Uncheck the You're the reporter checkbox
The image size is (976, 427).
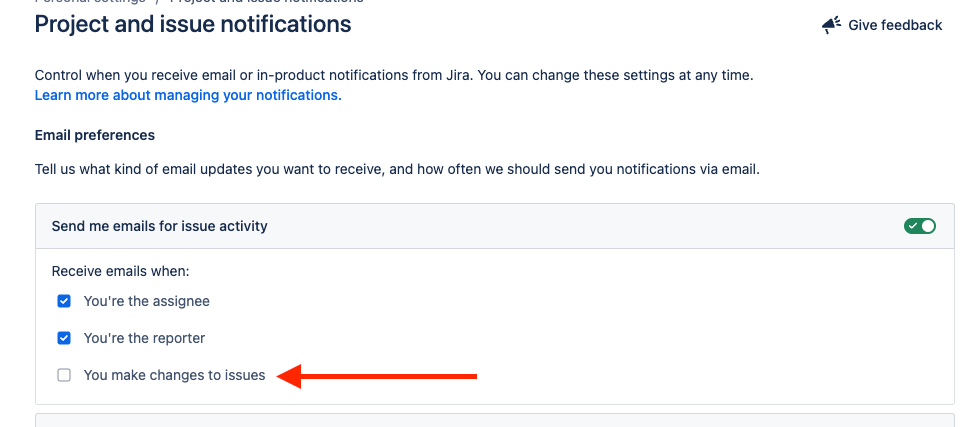[x=63, y=338]
